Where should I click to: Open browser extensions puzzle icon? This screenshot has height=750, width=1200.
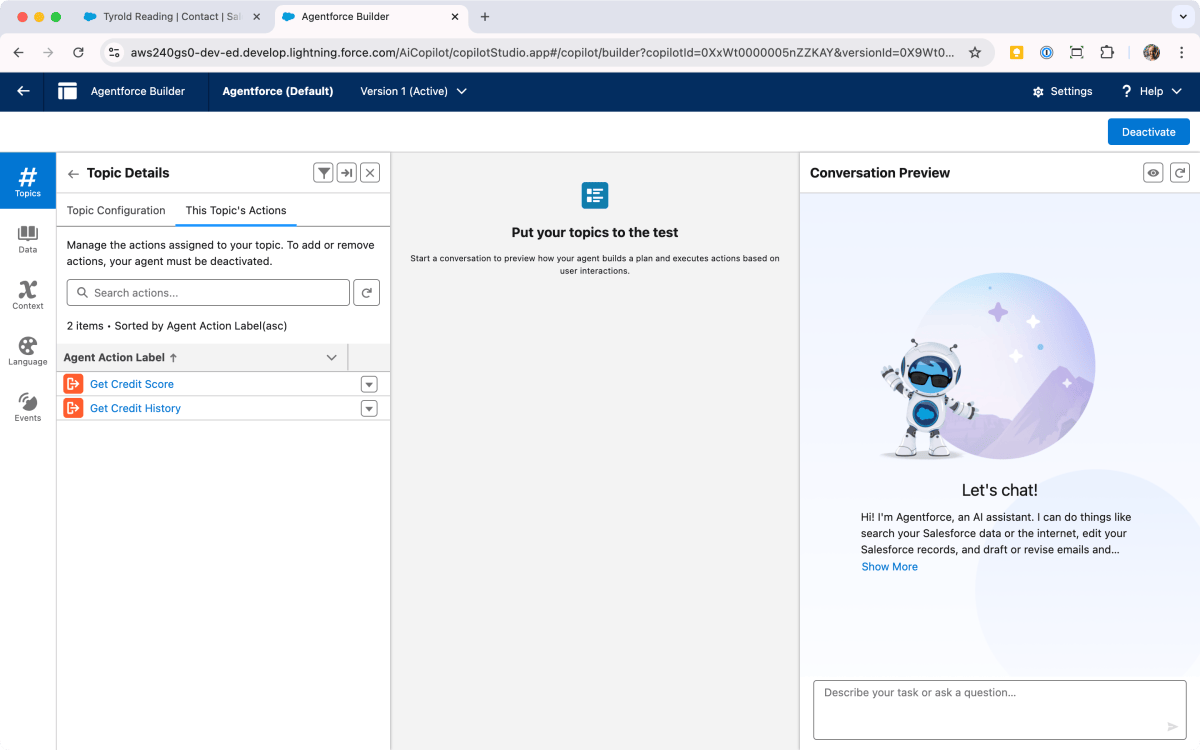[1107, 52]
